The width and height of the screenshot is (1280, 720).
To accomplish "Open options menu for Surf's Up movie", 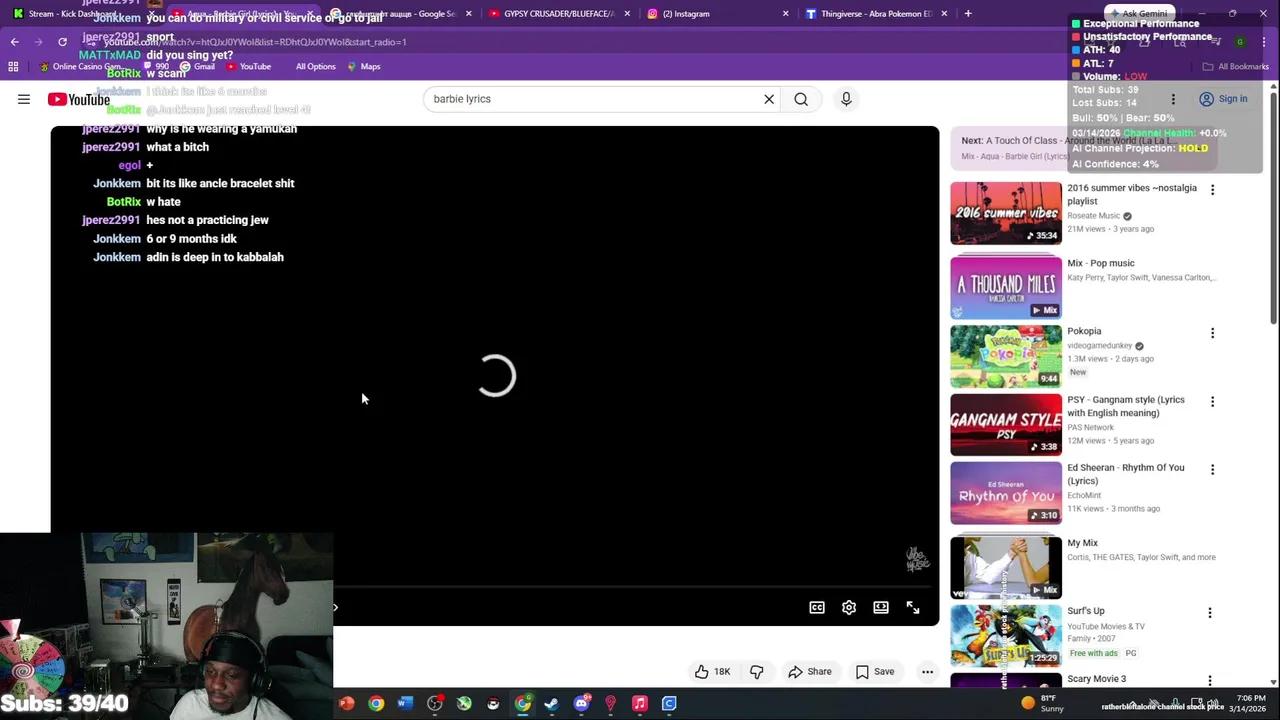I will [1209, 613].
